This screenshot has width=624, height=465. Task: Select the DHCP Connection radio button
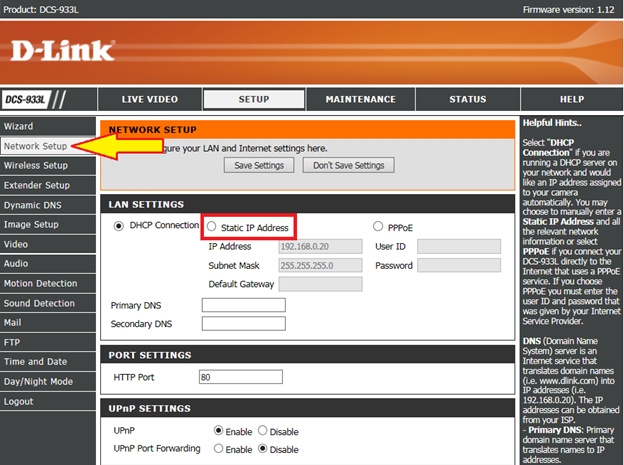pos(118,226)
